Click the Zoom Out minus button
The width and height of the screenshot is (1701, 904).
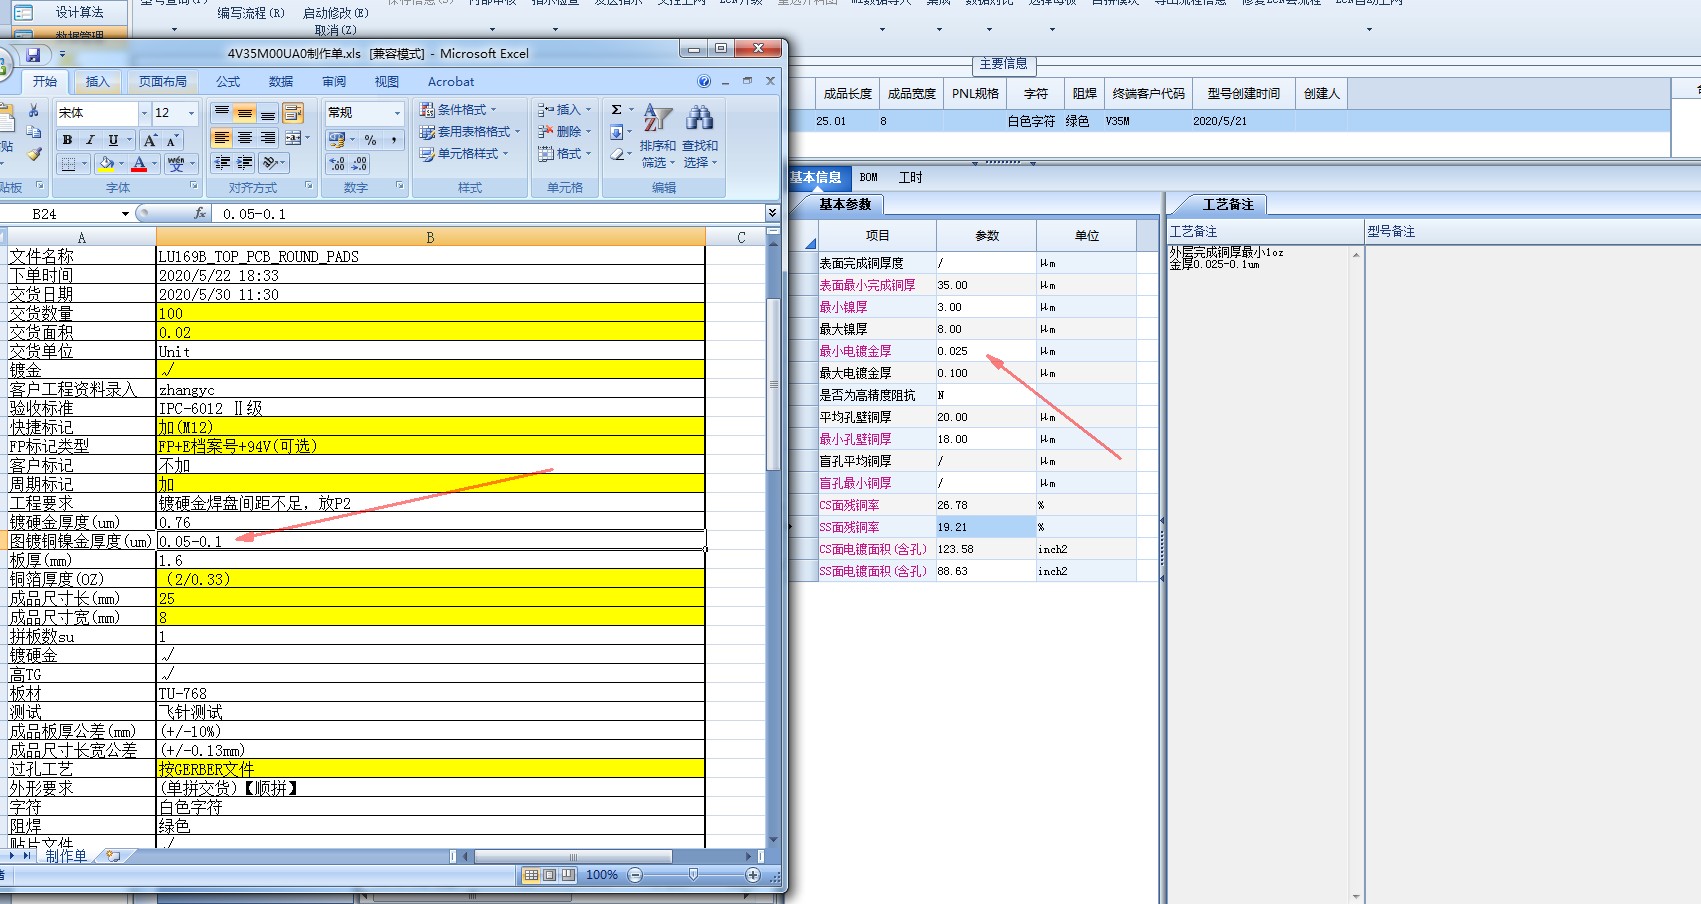pyautogui.click(x=635, y=875)
